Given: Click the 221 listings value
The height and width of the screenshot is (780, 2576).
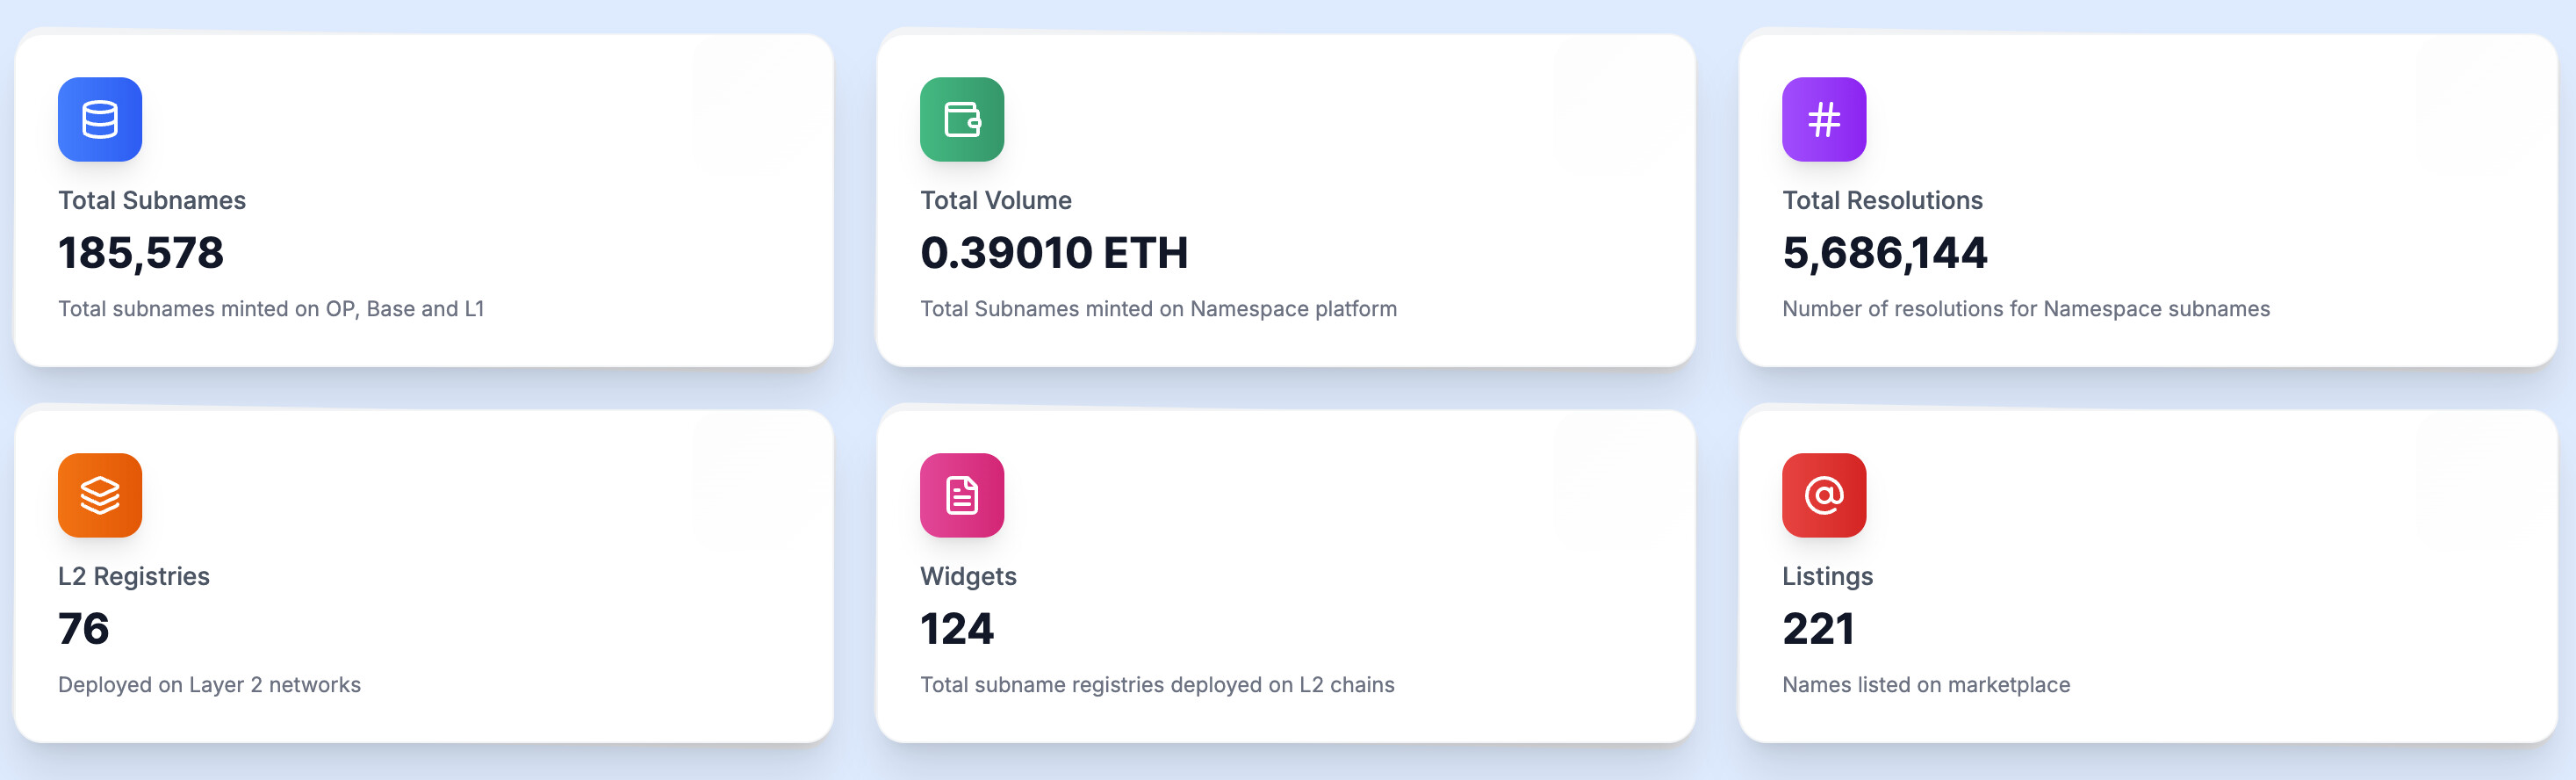Looking at the screenshot, I should point(1818,629).
